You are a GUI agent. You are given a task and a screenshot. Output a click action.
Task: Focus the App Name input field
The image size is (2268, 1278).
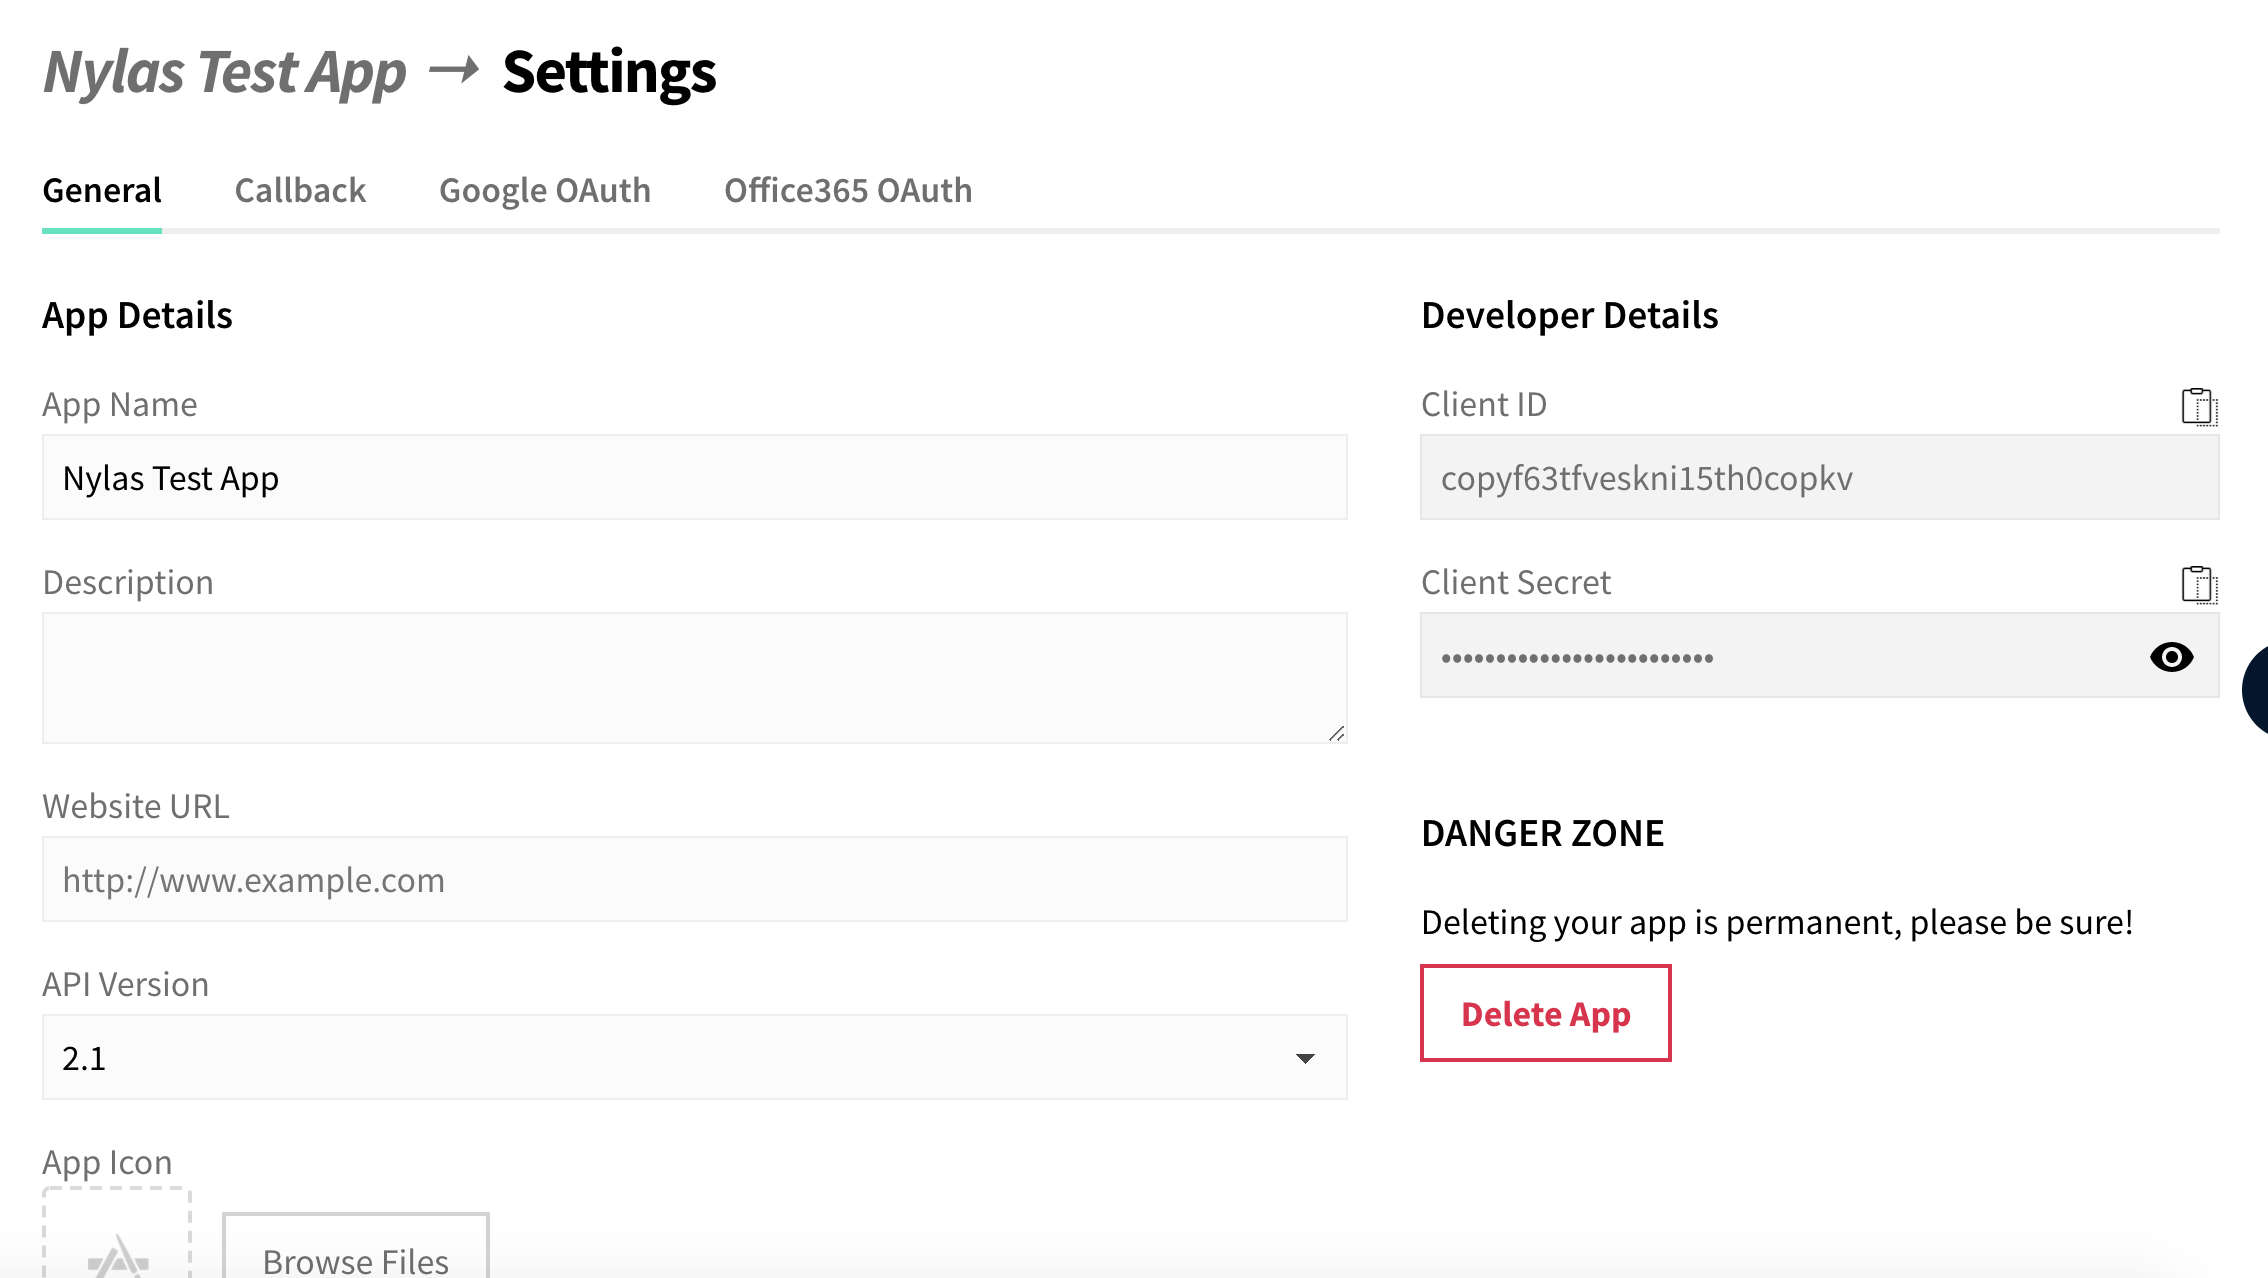point(694,477)
